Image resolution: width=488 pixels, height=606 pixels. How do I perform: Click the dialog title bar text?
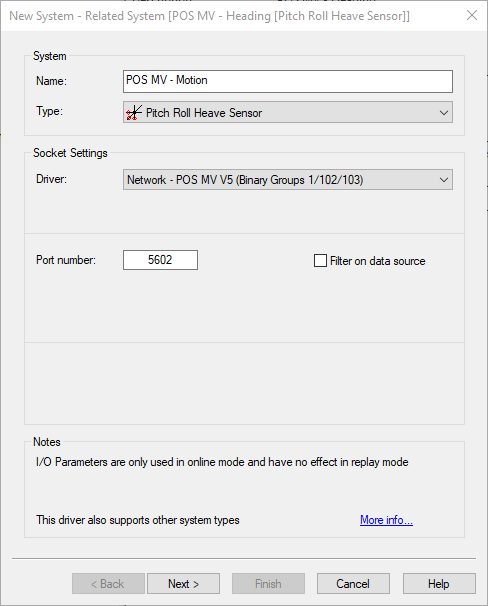(209, 16)
